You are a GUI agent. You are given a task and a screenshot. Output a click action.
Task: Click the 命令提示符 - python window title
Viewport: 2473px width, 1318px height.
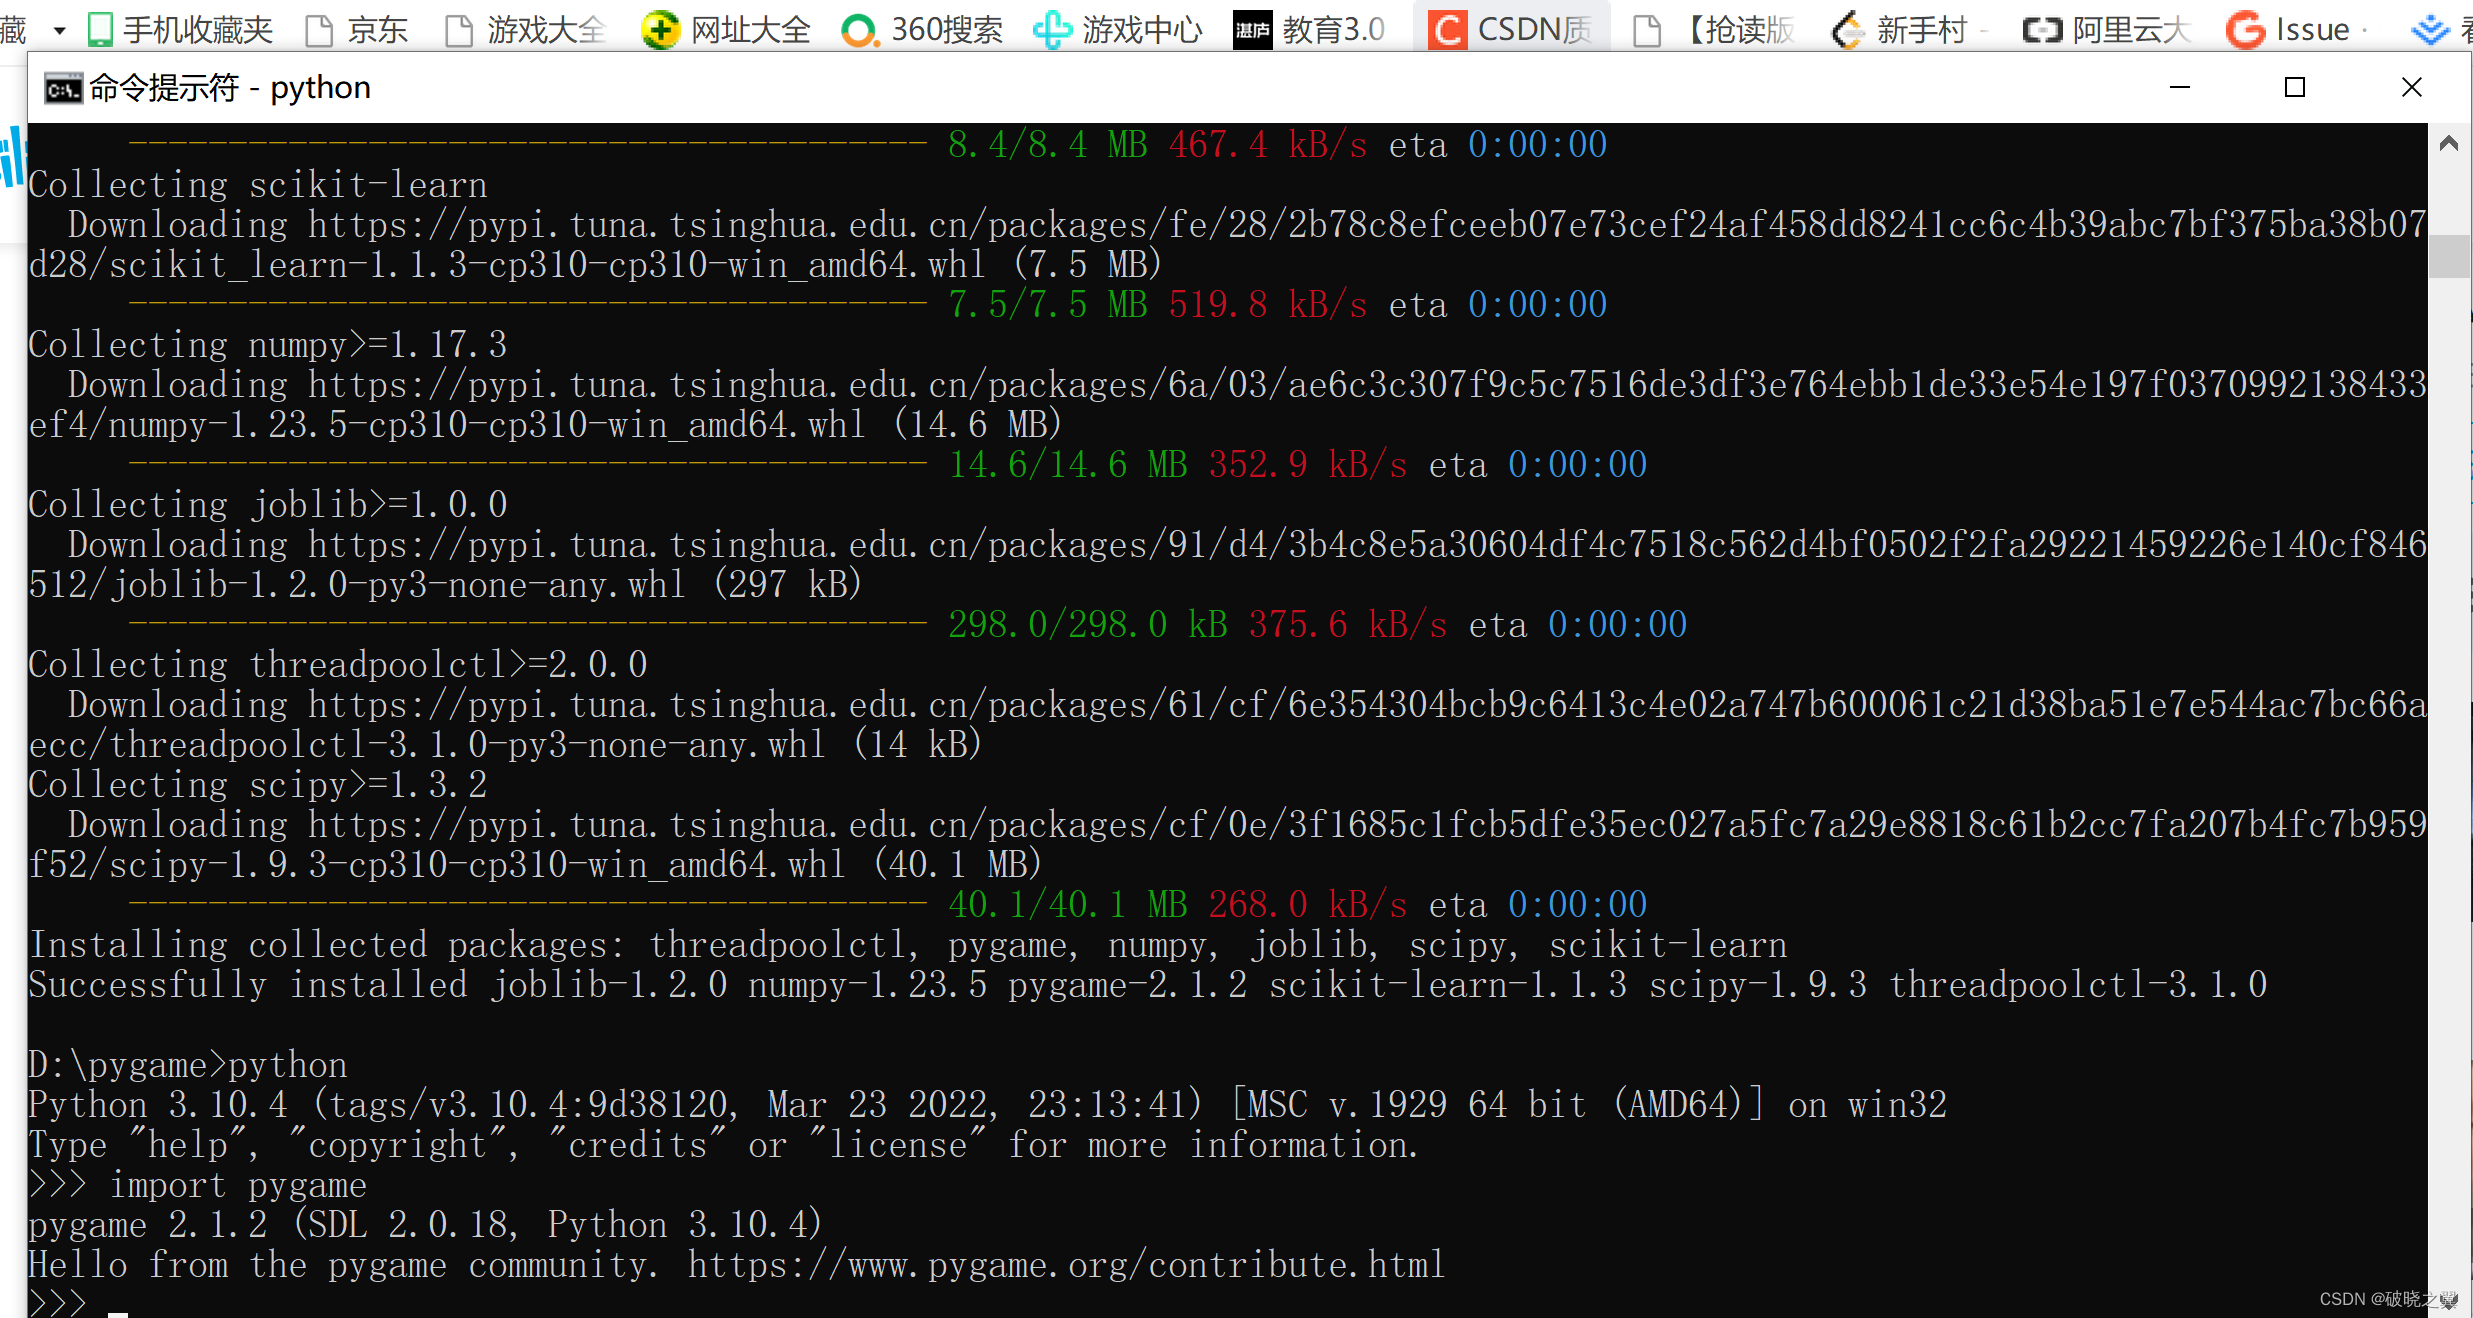[230, 88]
